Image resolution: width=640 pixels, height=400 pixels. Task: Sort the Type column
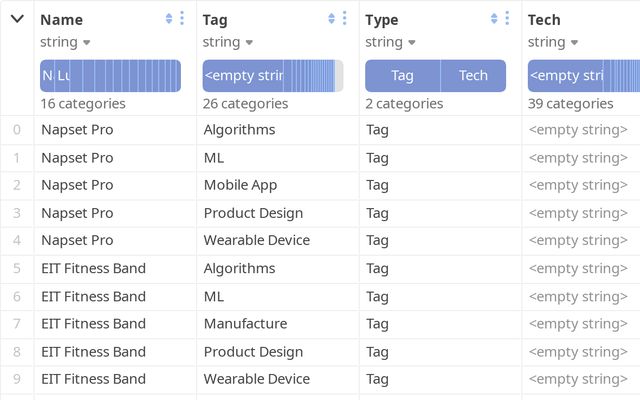point(494,19)
